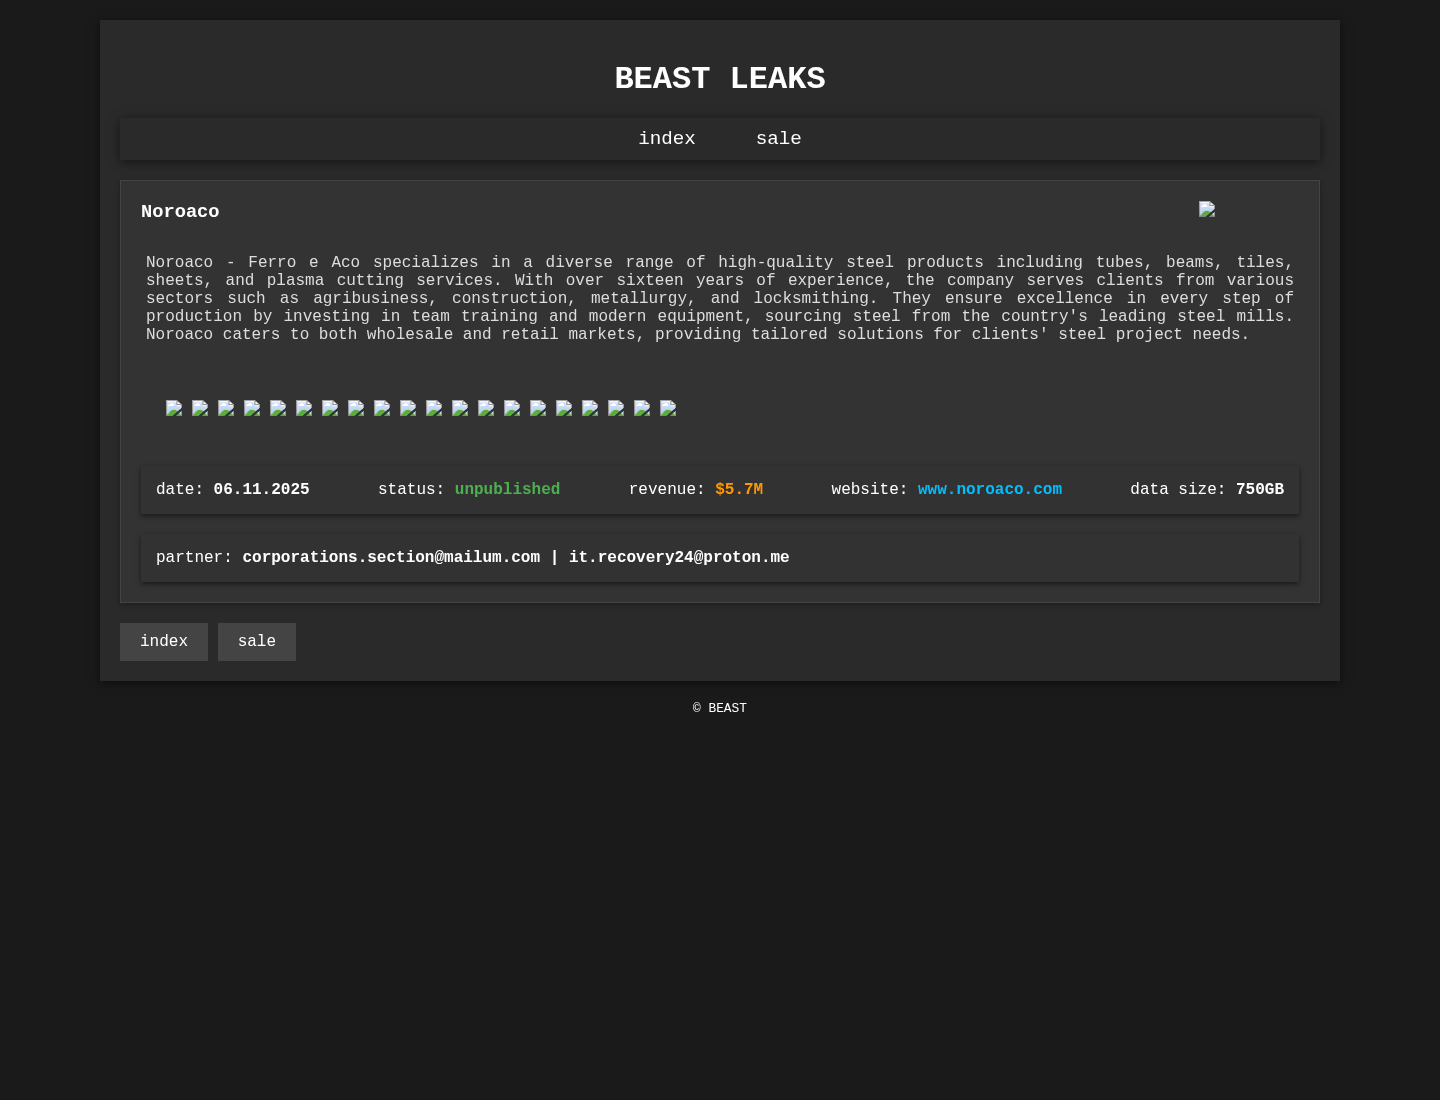Image resolution: width=1440 pixels, height=1100 pixels.
Task: Follow the www.noroaco.com website link
Action: [x=990, y=490]
